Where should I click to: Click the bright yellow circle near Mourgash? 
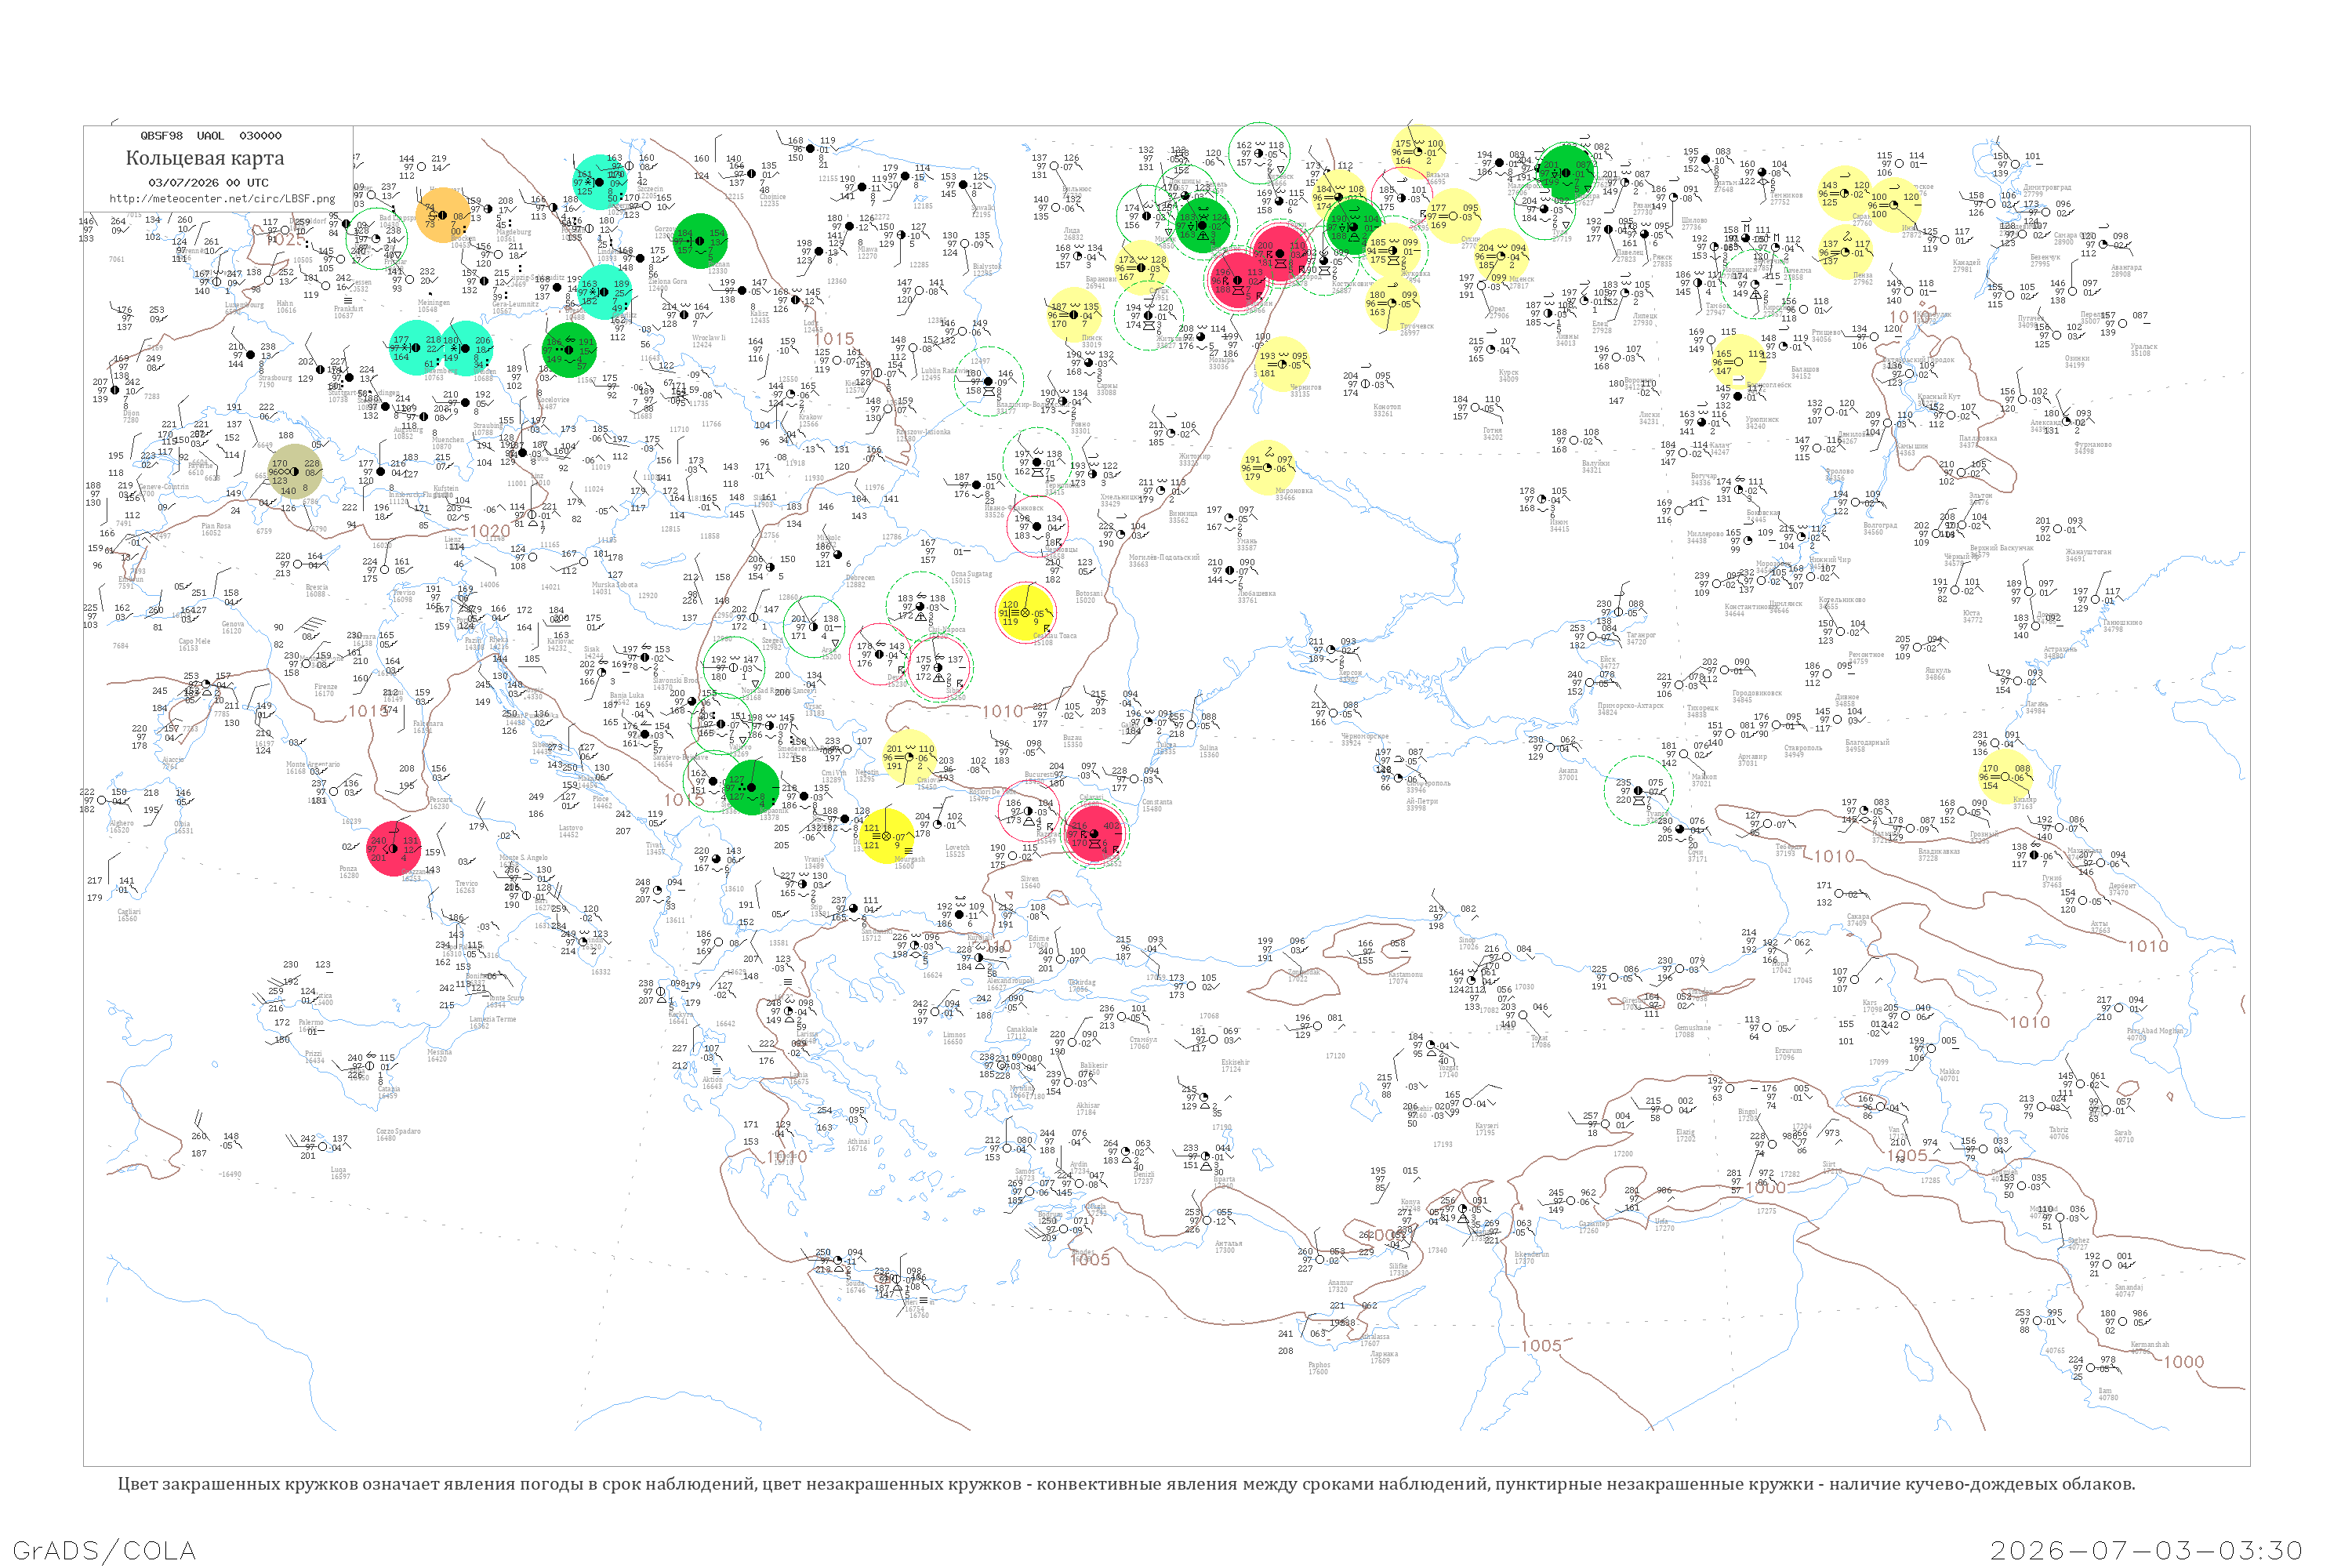[885, 836]
